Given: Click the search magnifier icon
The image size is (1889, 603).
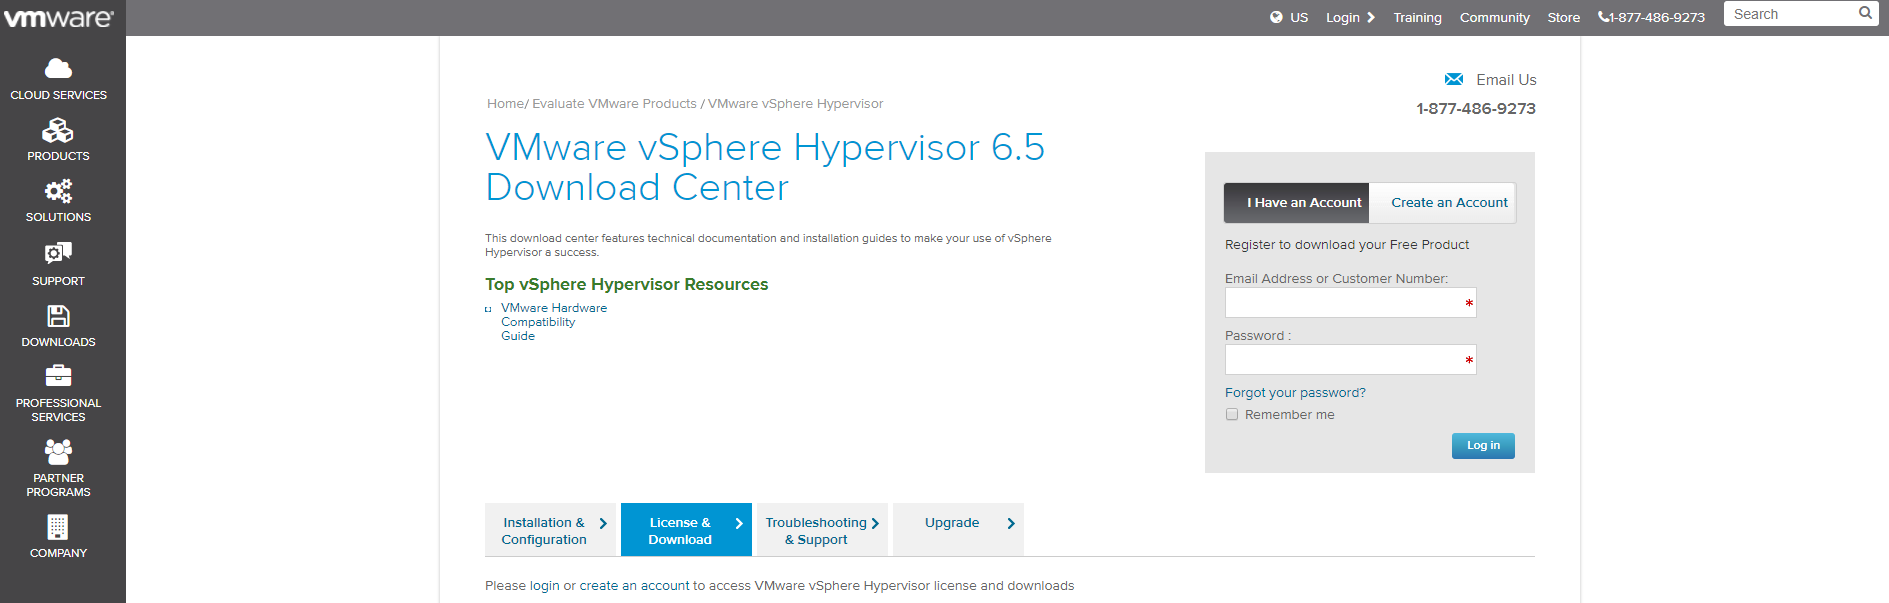Looking at the screenshot, I should click(1865, 13).
